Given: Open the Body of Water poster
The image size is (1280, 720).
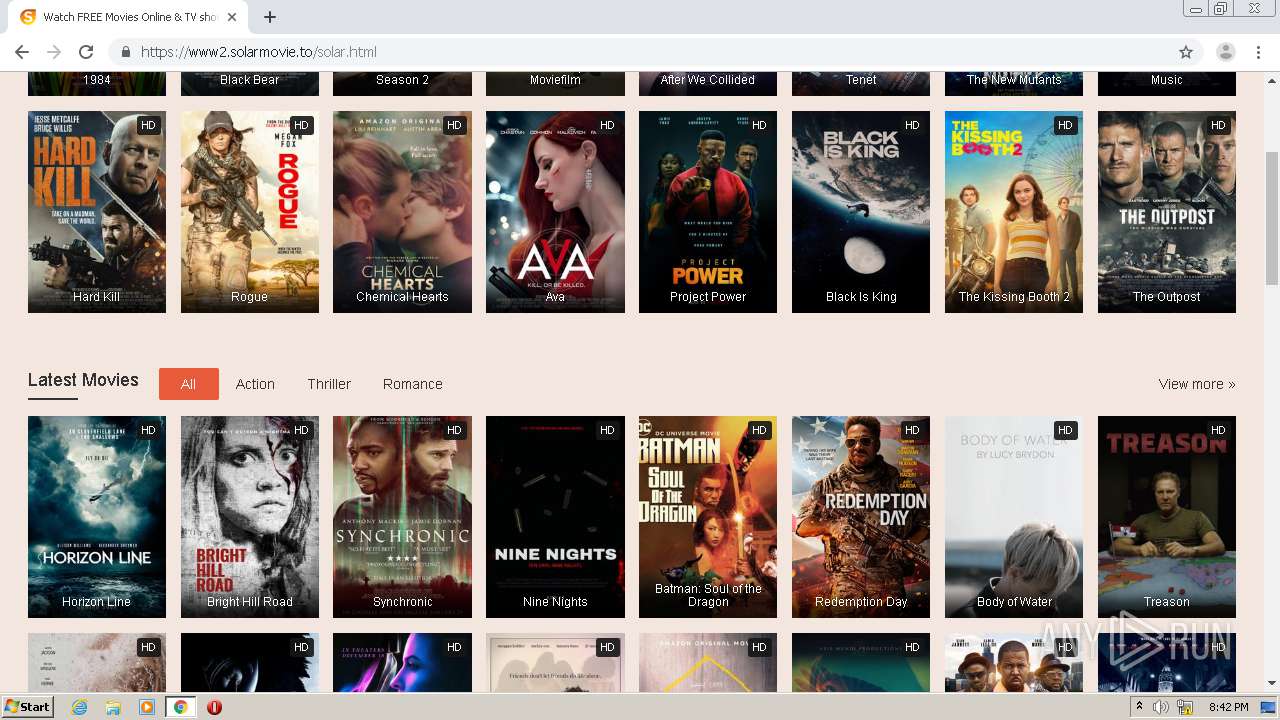Looking at the screenshot, I should pyautogui.click(x=1014, y=517).
